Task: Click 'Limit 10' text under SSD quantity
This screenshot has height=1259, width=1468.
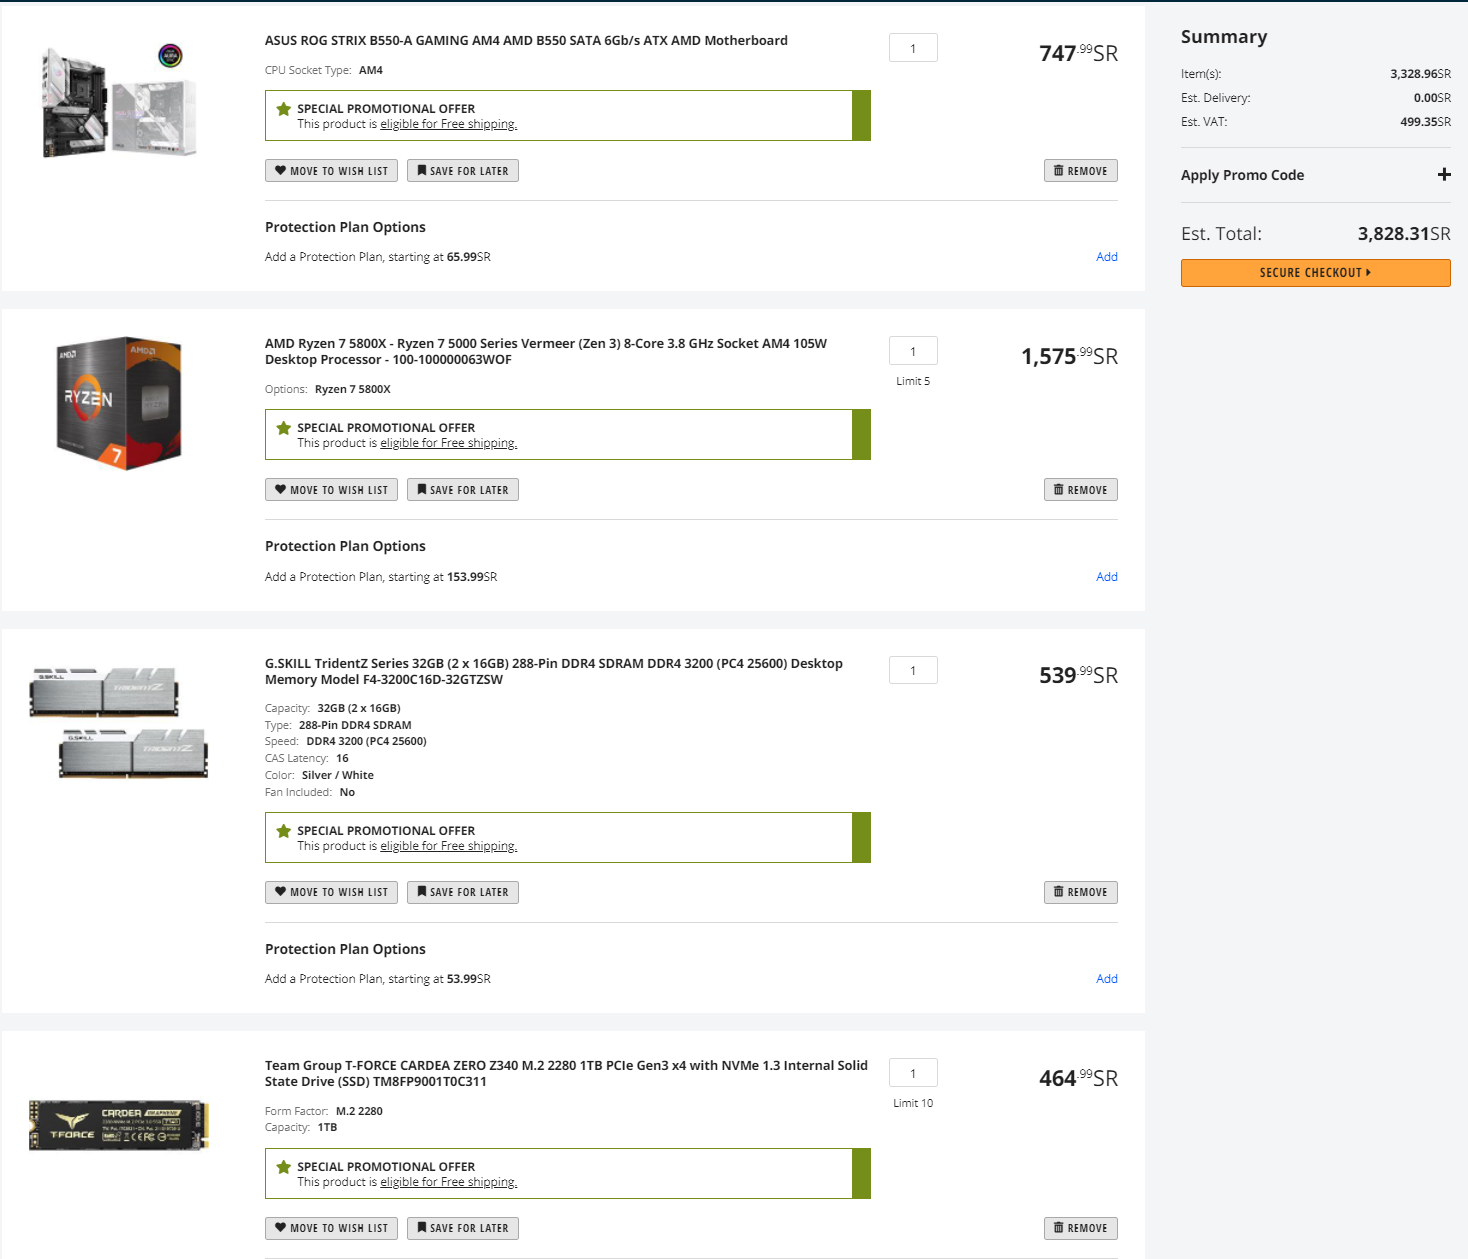Action: click(x=913, y=1103)
